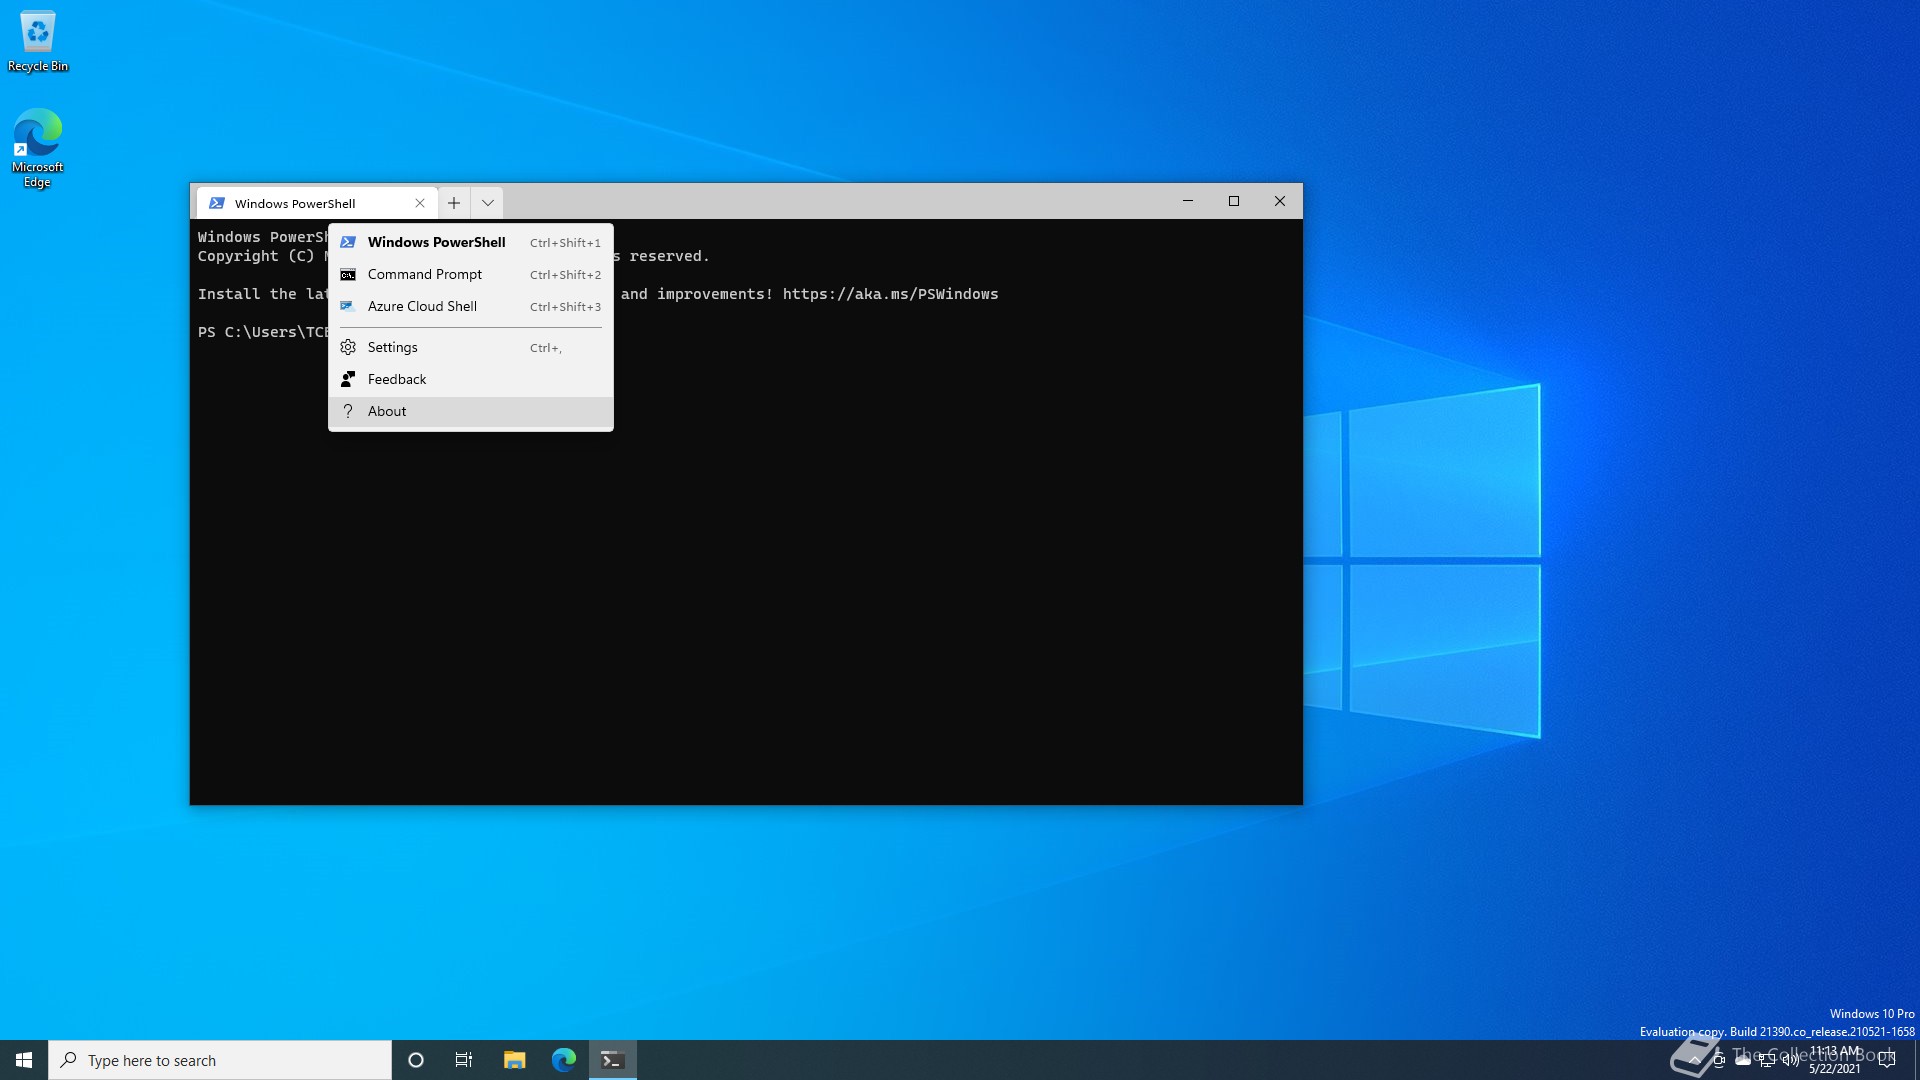Show hidden system tray icons

1694,1060
